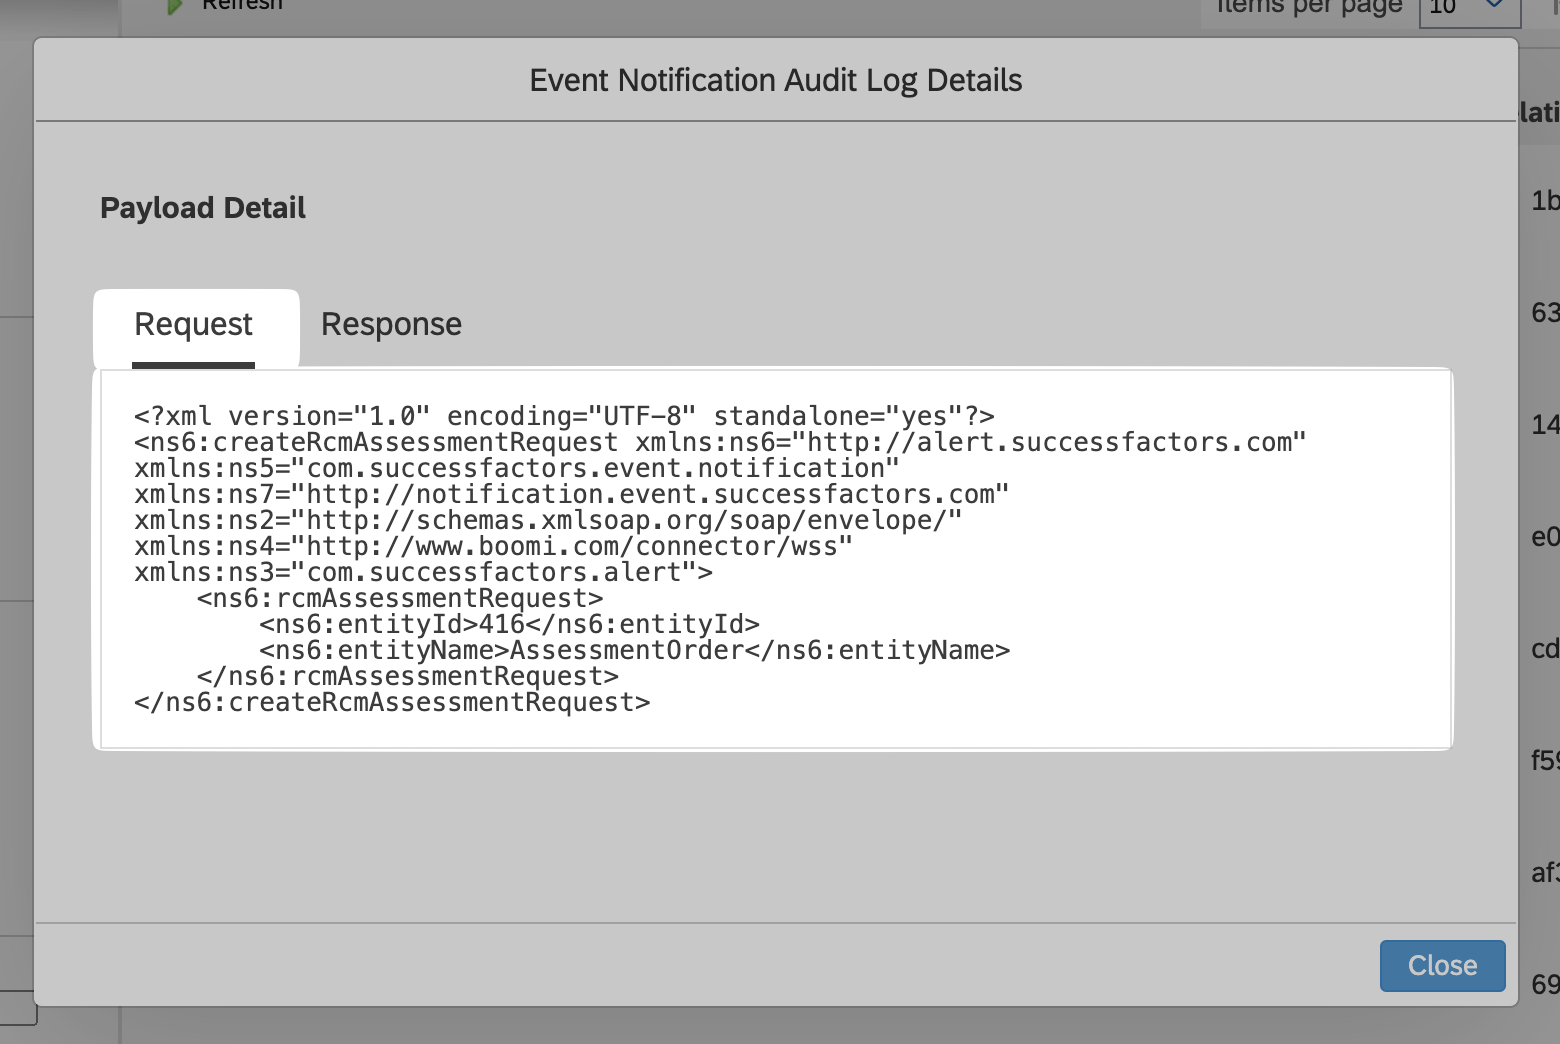
Task: Click the closing createRcmAssessmentRequest tag line
Action: 392,703
